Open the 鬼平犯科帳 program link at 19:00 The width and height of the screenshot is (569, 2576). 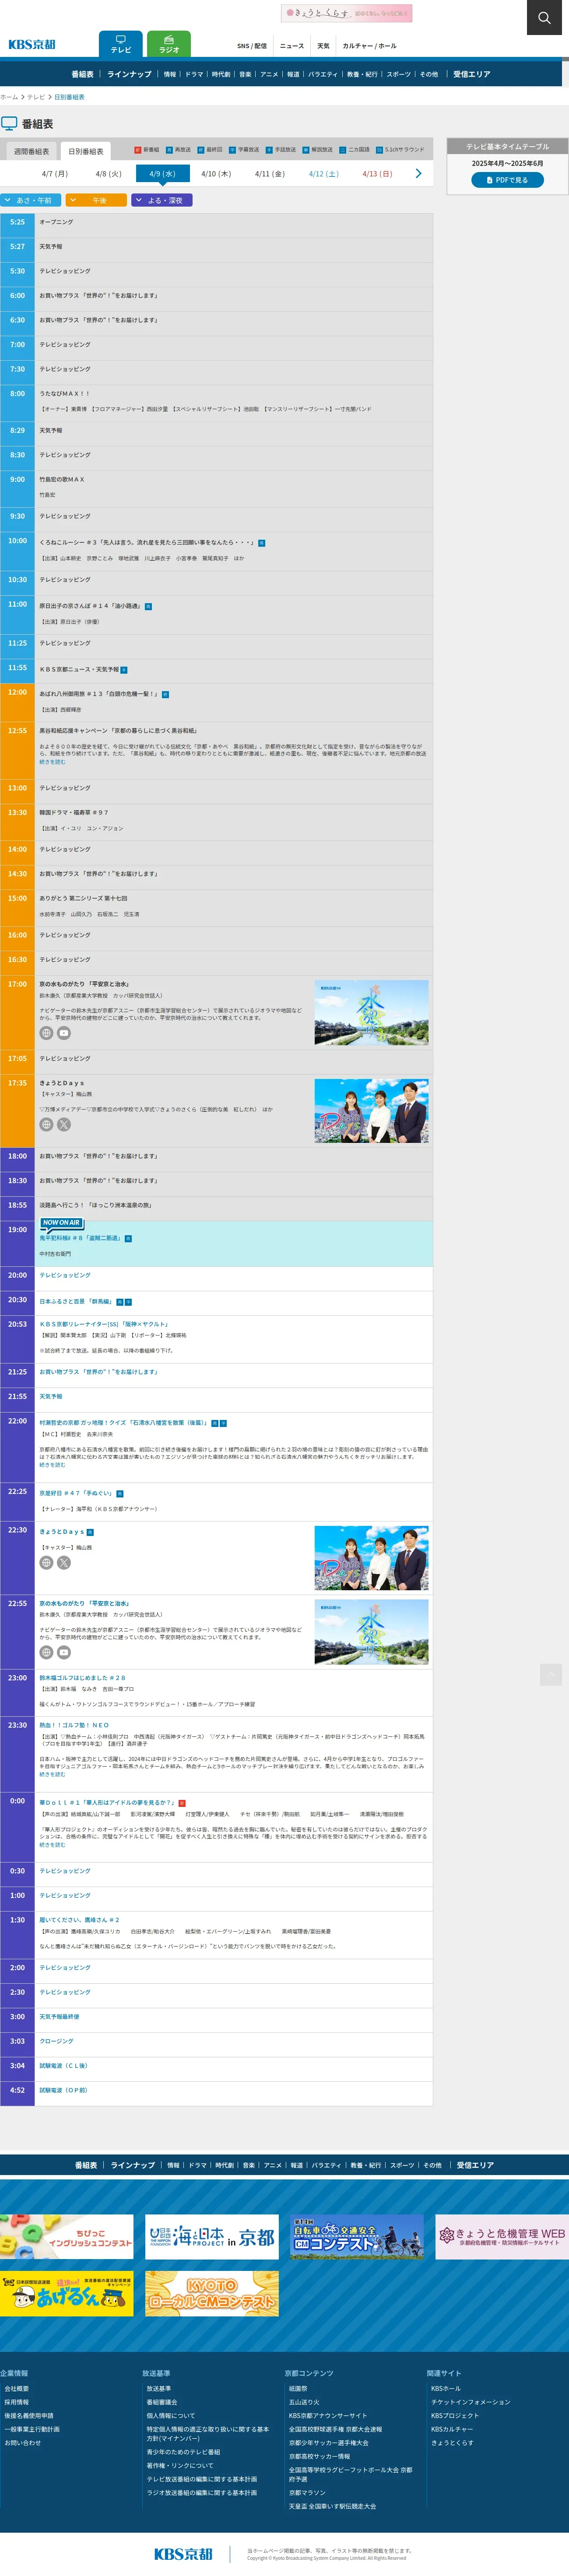tap(80, 1238)
